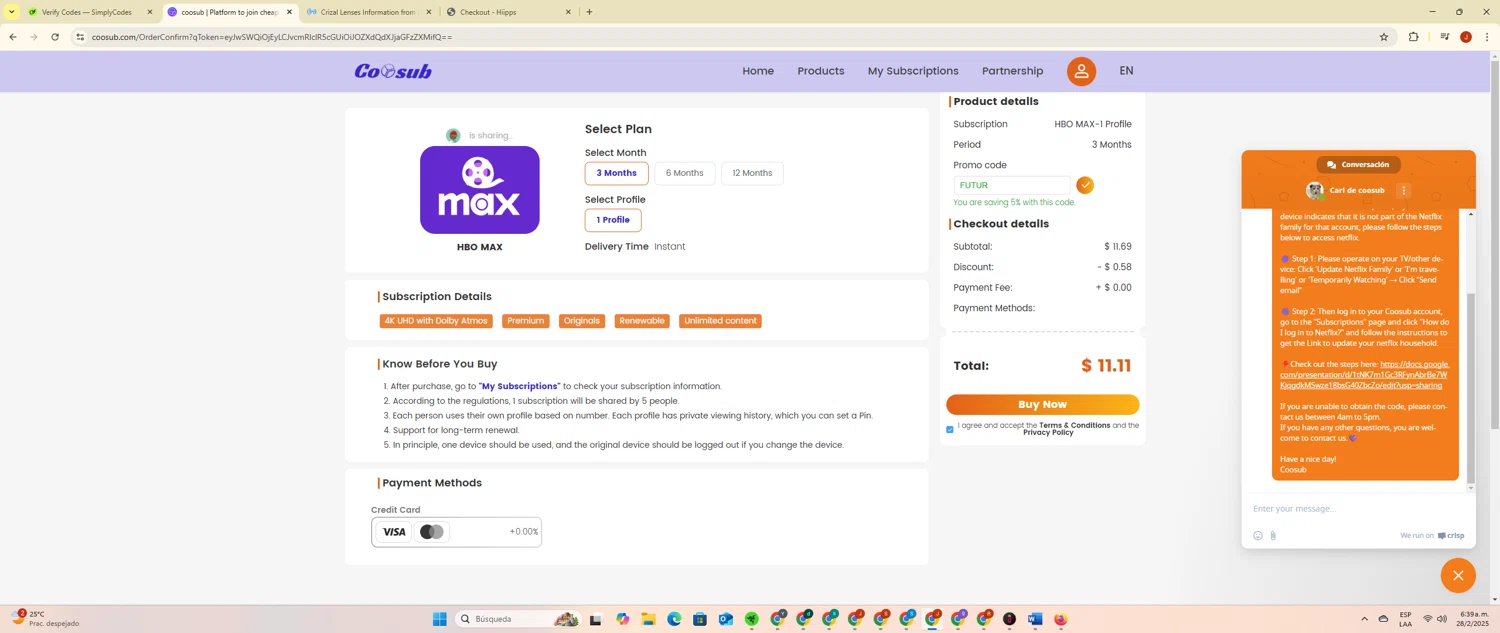Screen dimensions: 1500x633
Task: Open weather widget on taskbar
Action: [x=45, y=619]
